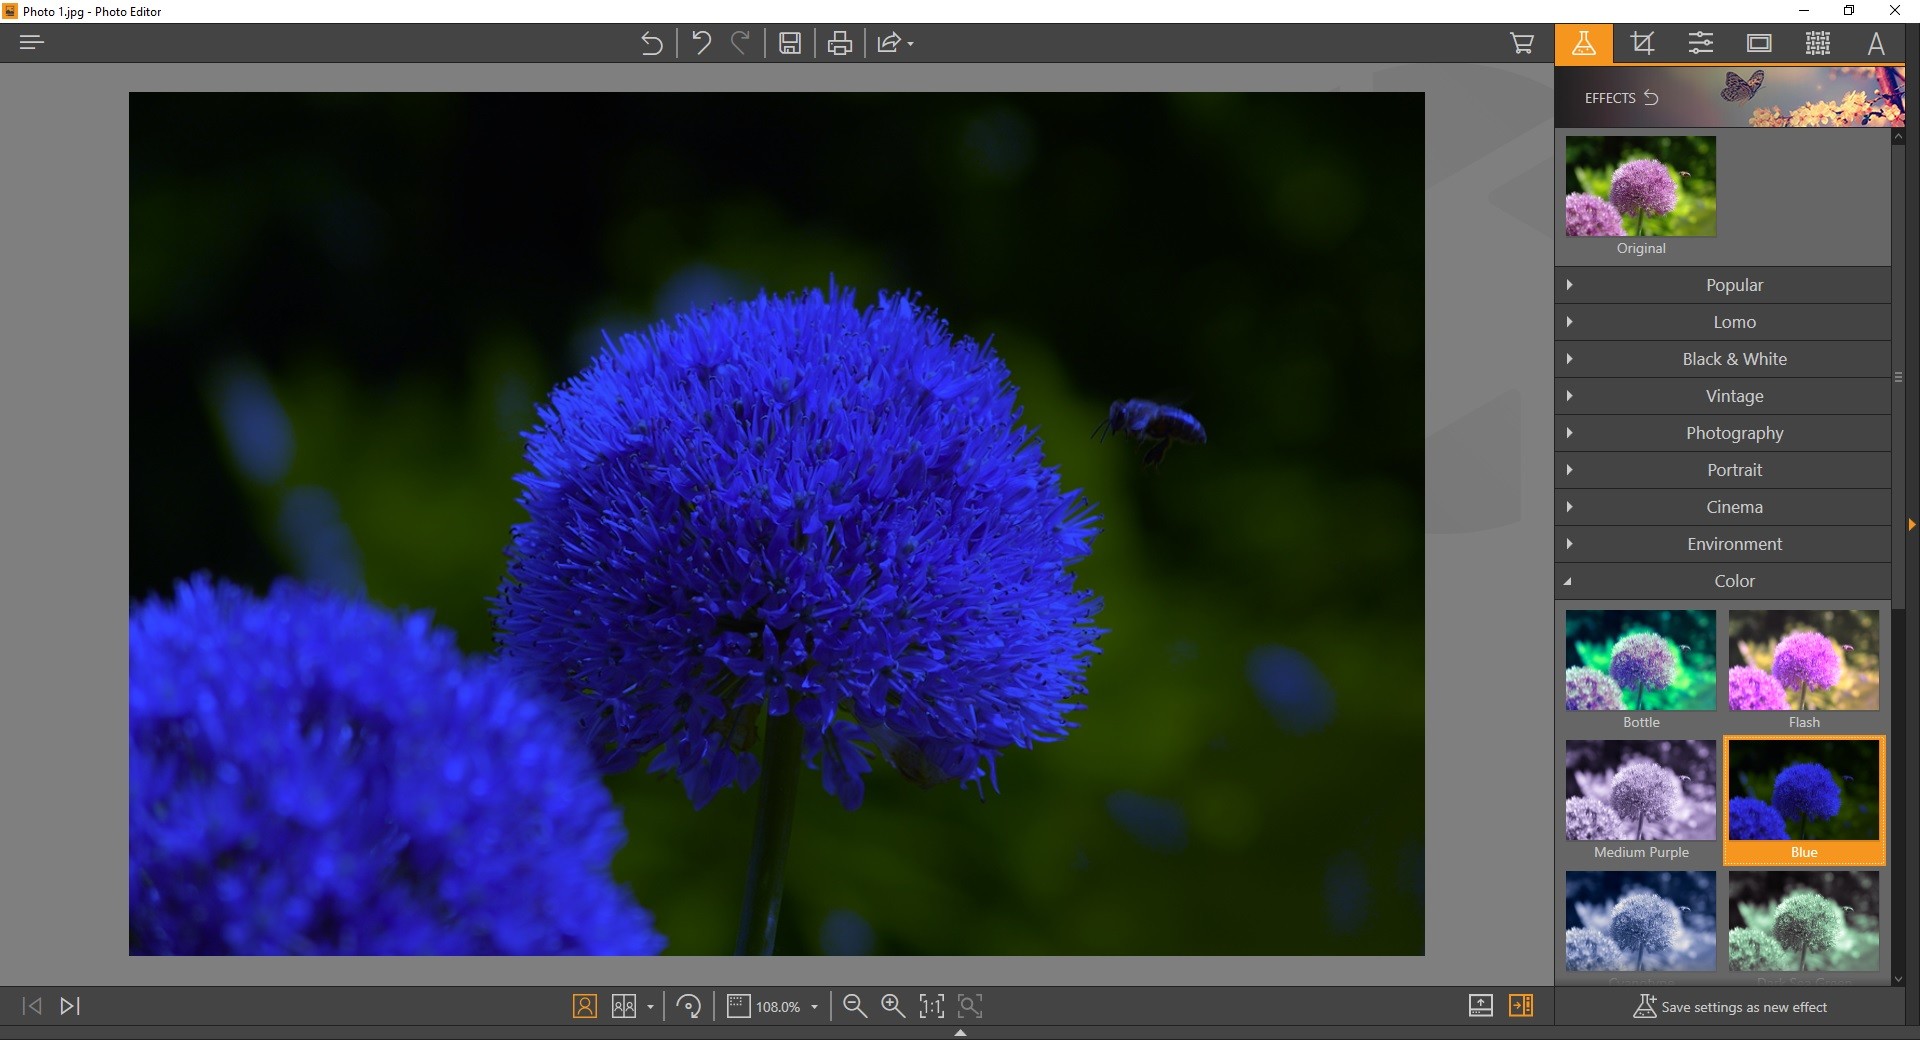Toggle the portrait compare original view
Image resolution: width=1920 pixels, height=1040 pixels.
pos(585,1006)
